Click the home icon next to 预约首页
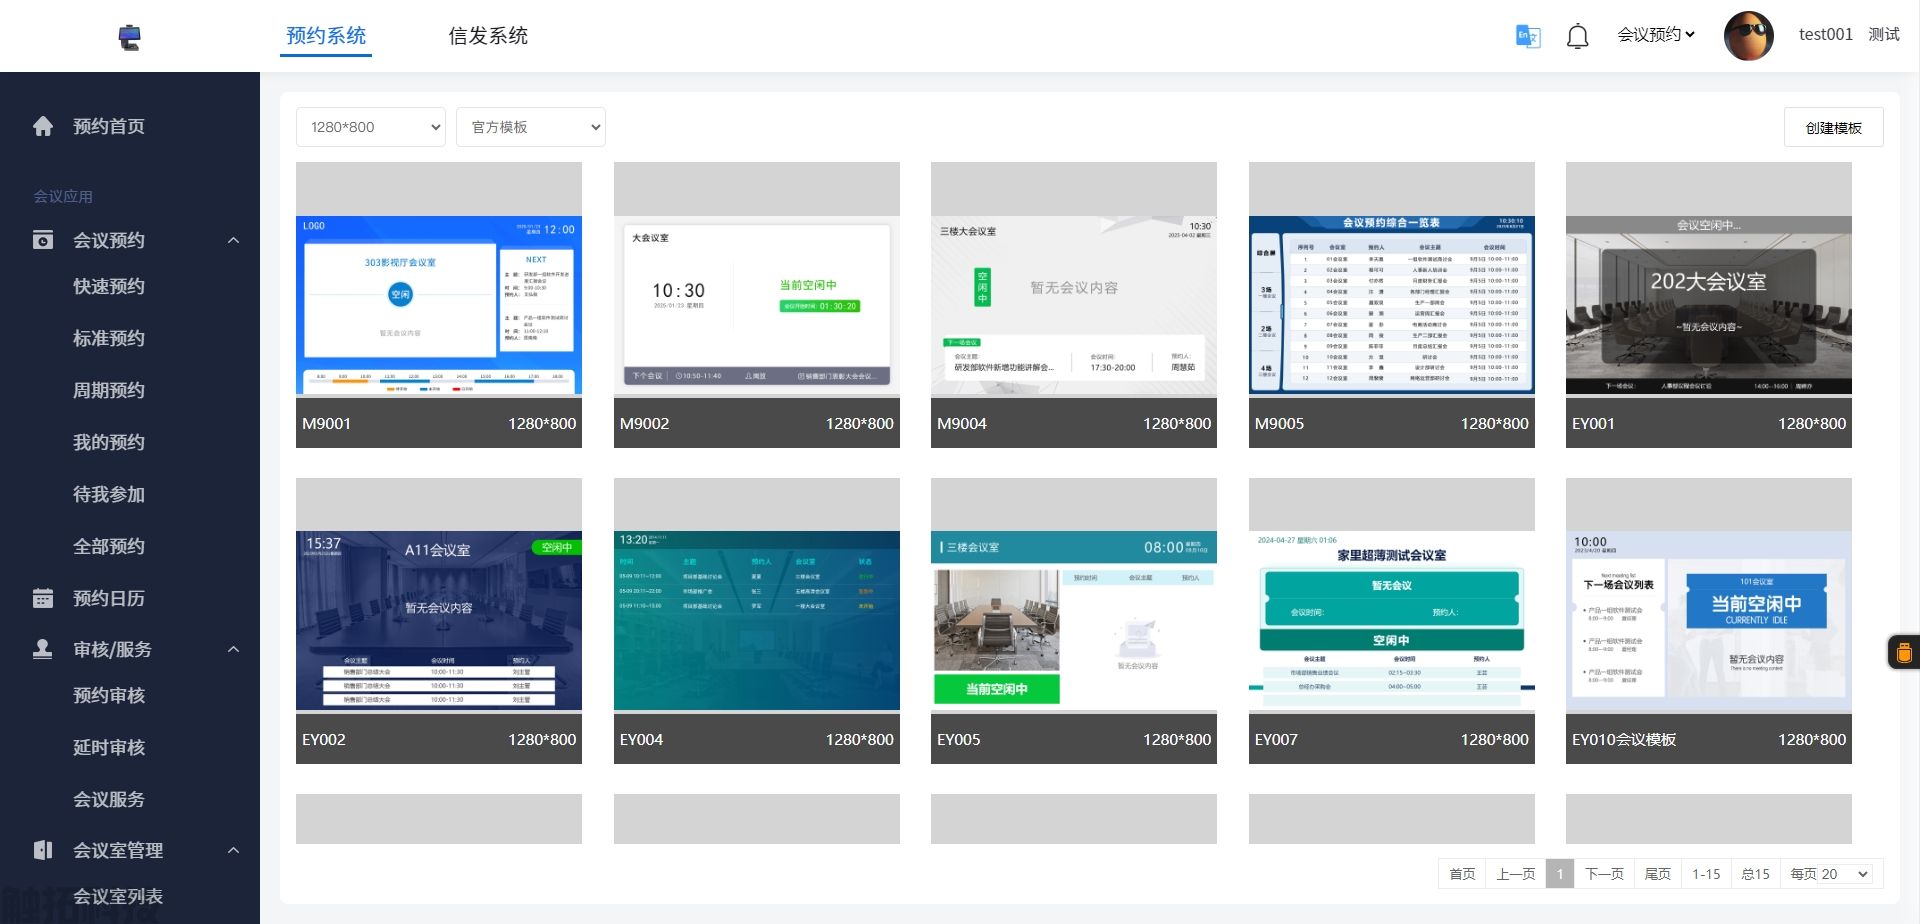Image resolution: width=1920 pixels, height=924 pixels. (42, 126)
